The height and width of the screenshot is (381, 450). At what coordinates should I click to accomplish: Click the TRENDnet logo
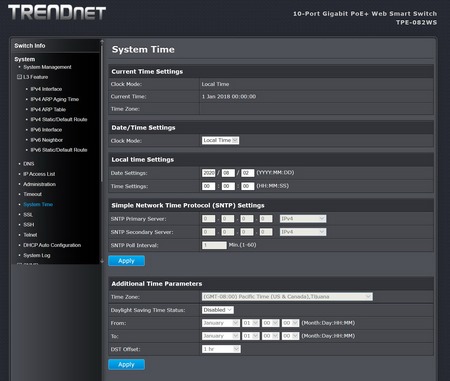click(56, 13)
